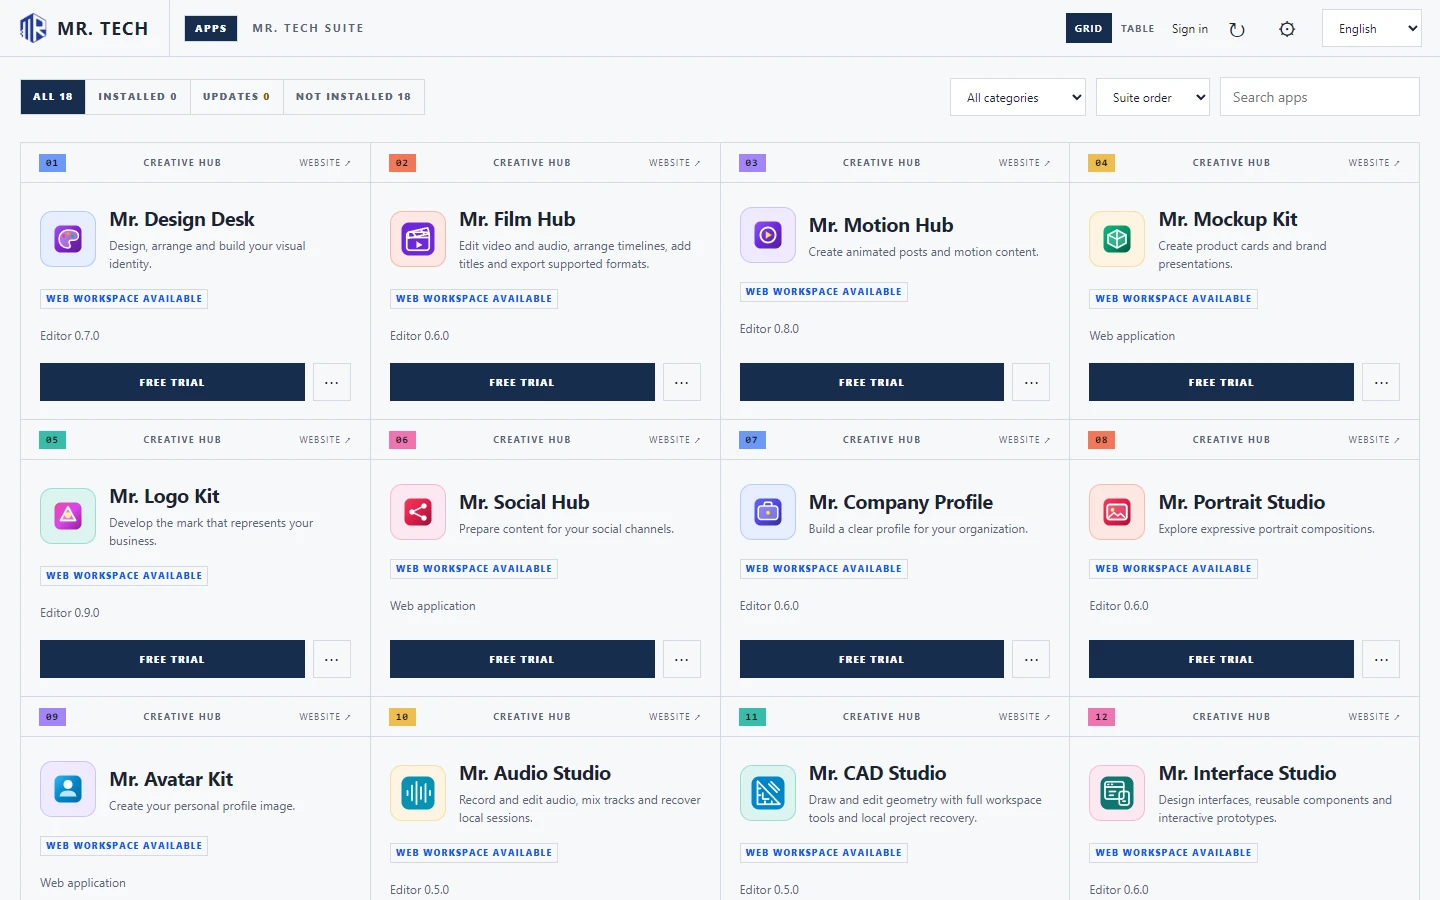Click the Mr. Logo Kit app icon
Image resolution: width=1440 pixels, height=900 pixels.
coord(68,516)
